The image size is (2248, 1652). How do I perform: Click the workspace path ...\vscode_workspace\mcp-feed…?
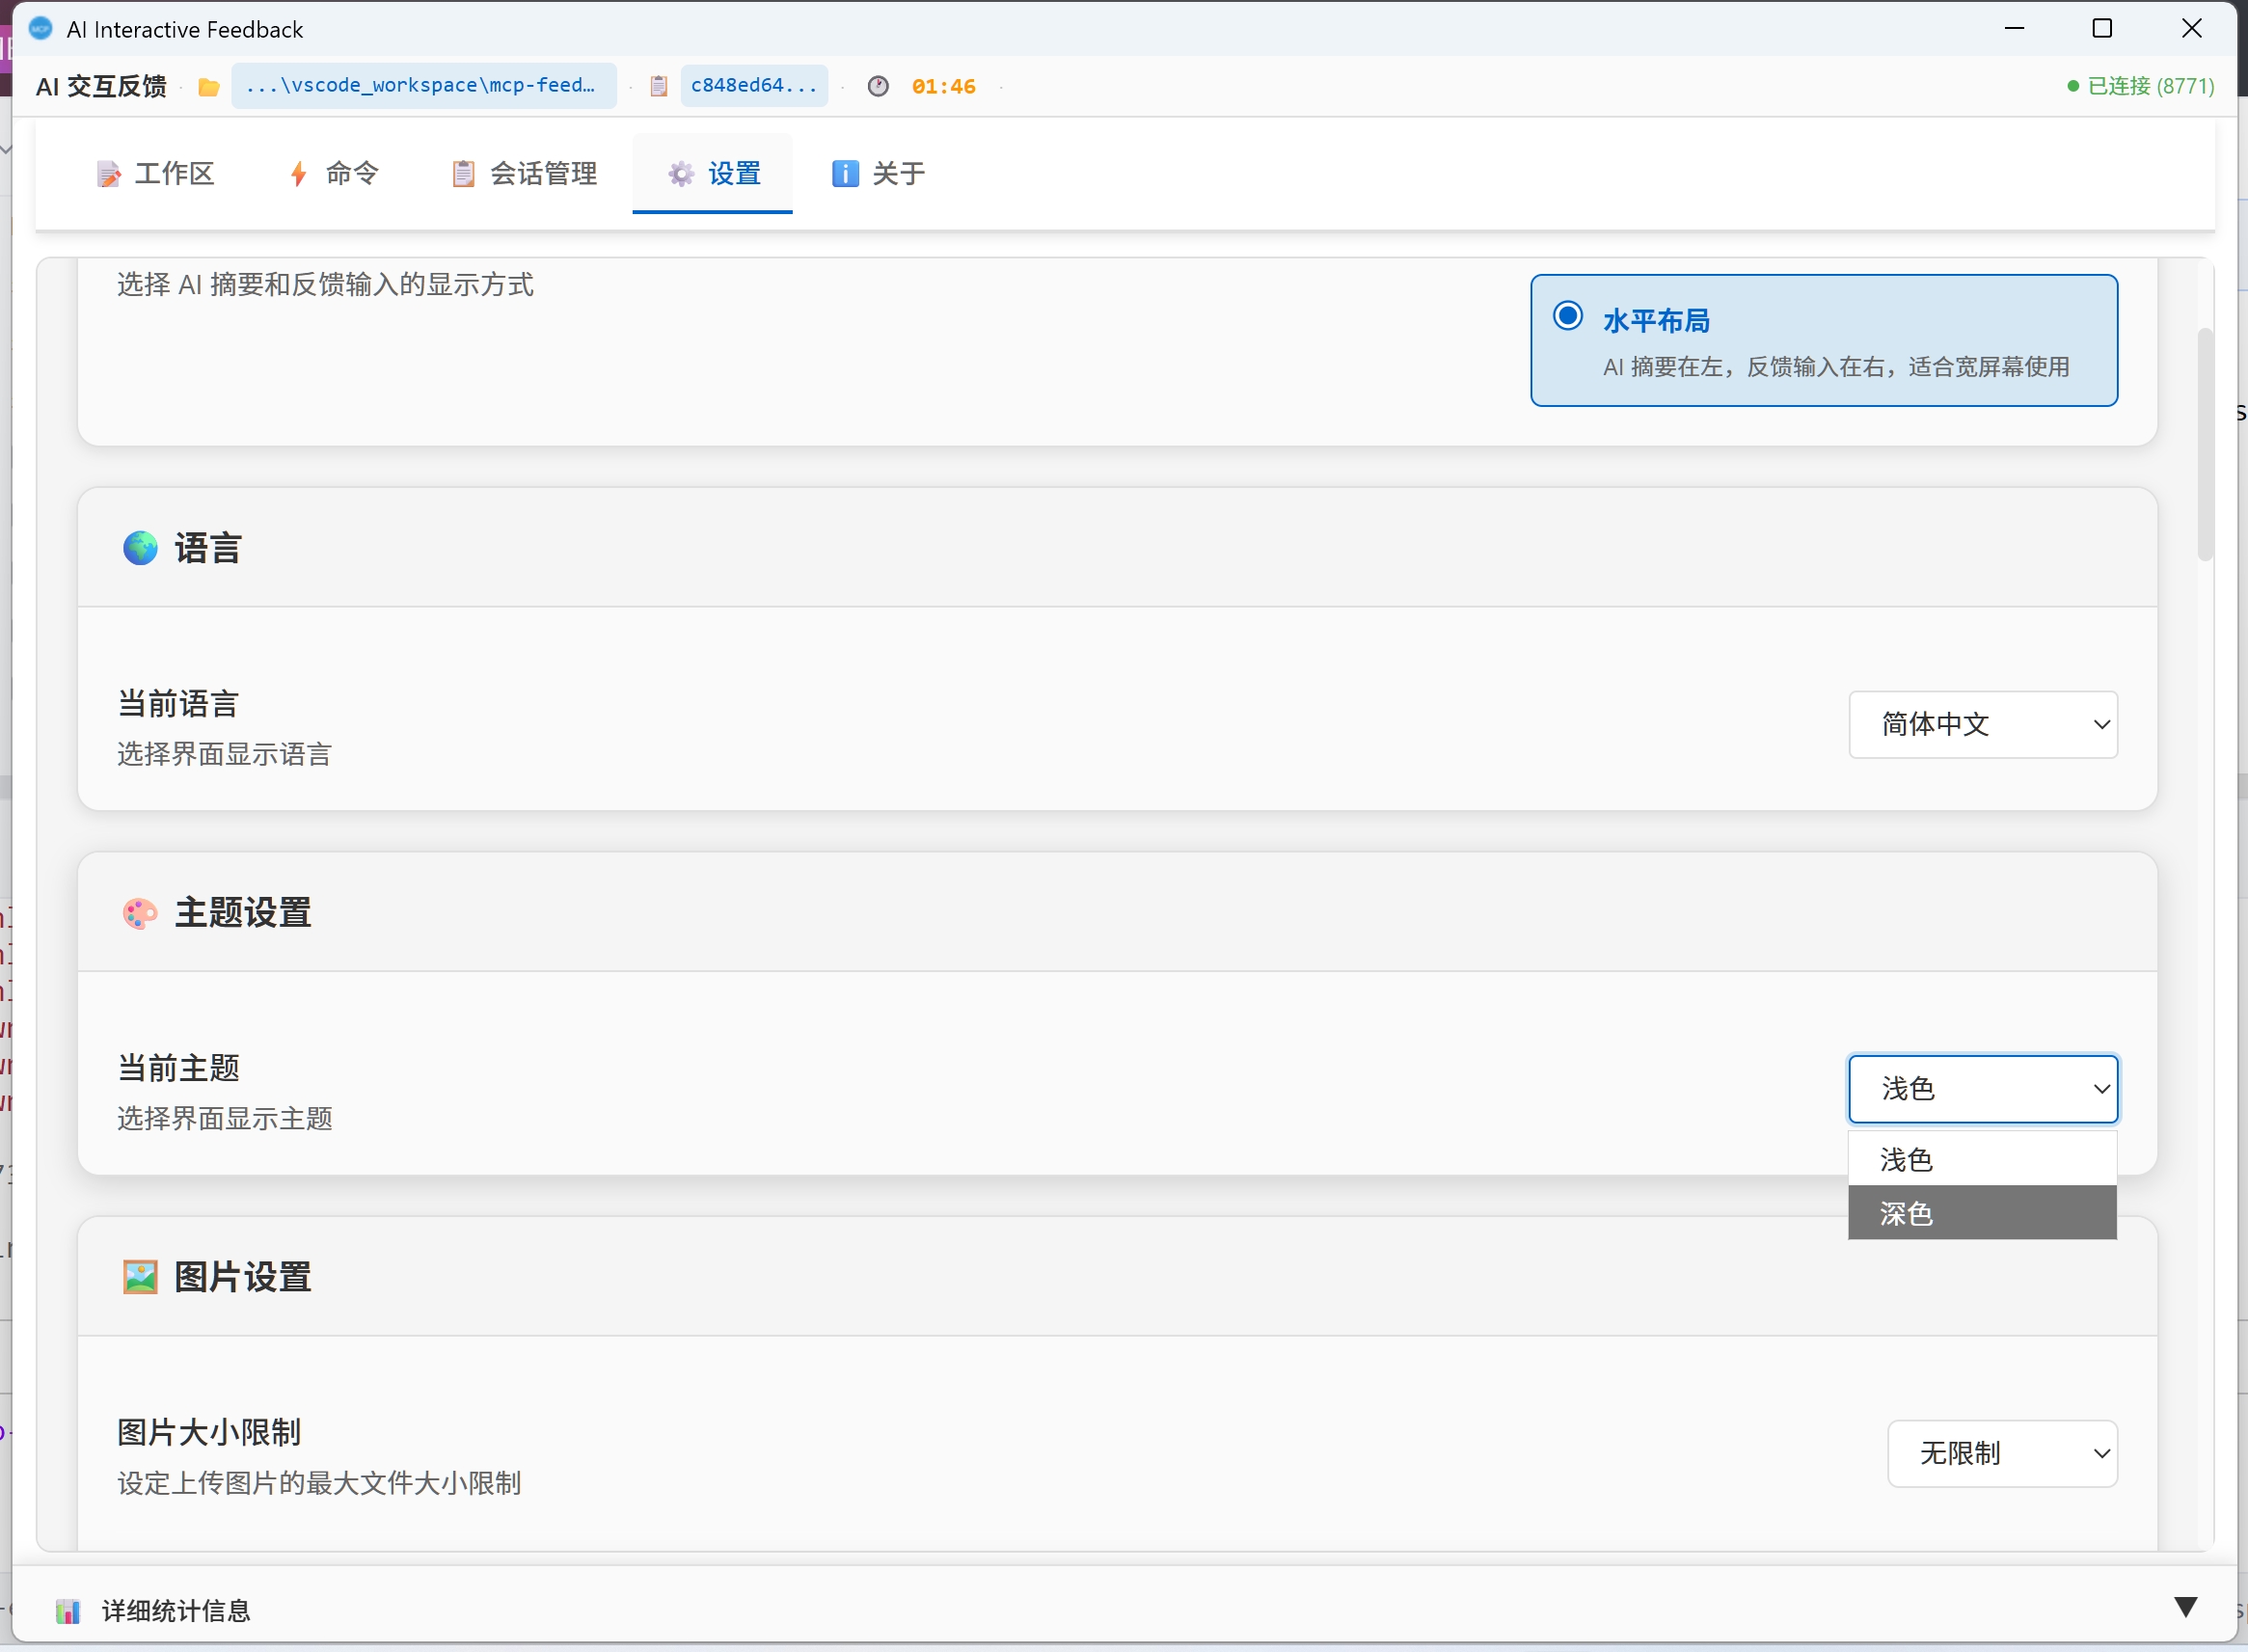[424, 86]
